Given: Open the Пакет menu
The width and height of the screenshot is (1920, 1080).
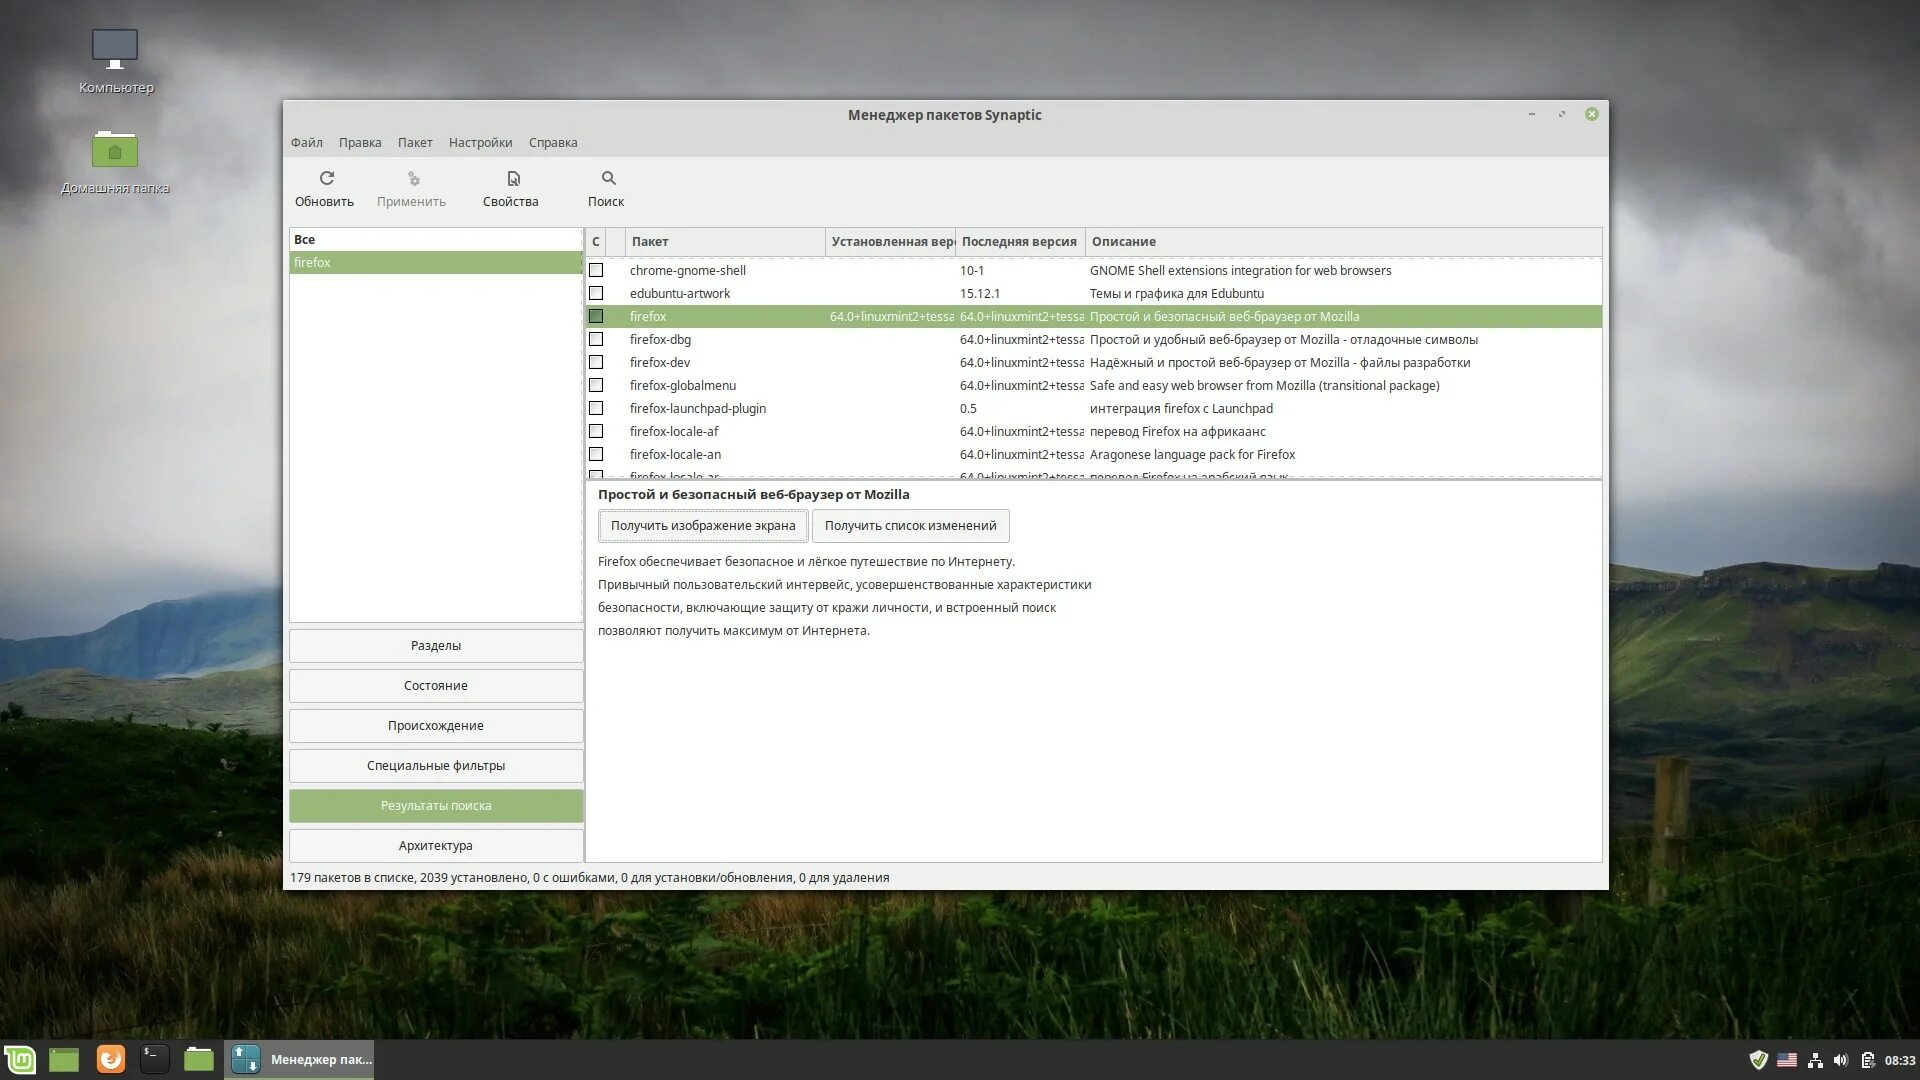Looking at the screenshot, I should click(415, 142).
